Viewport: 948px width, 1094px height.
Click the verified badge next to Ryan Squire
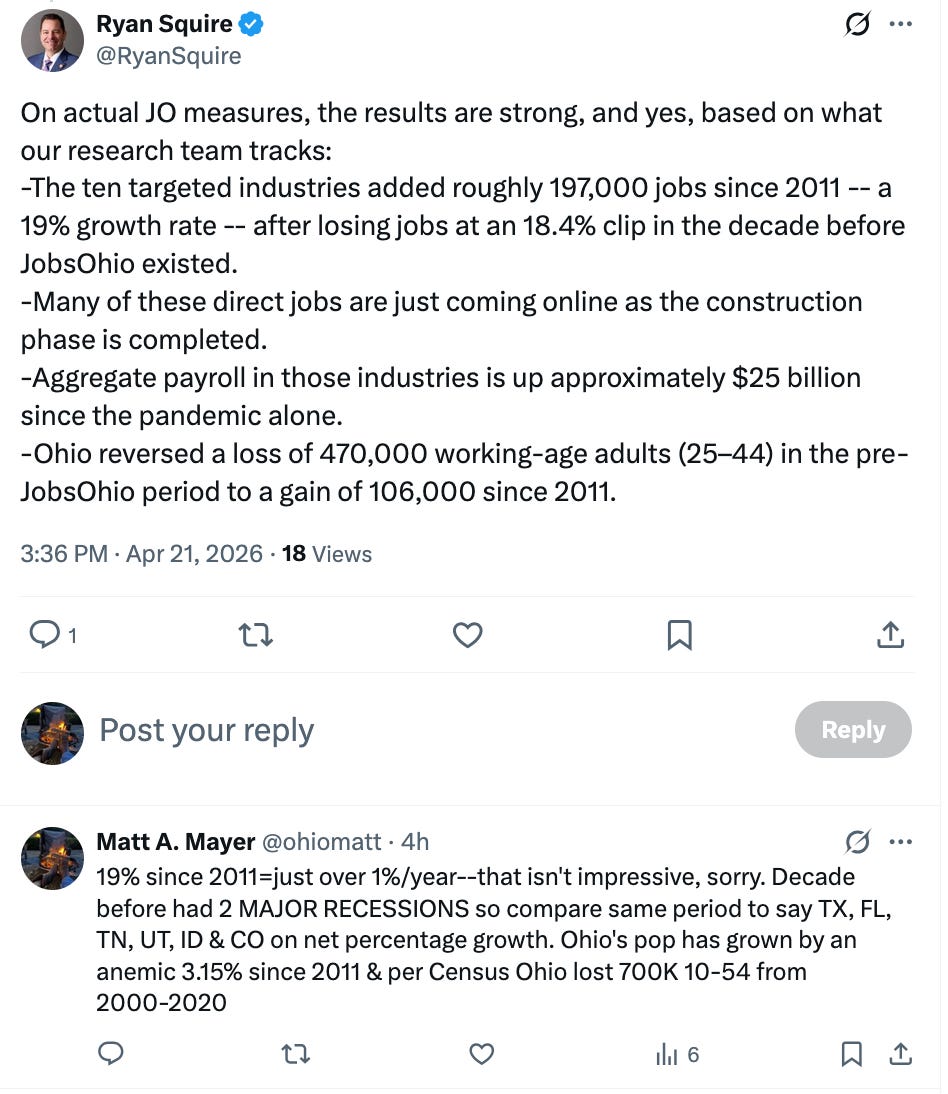251,24
